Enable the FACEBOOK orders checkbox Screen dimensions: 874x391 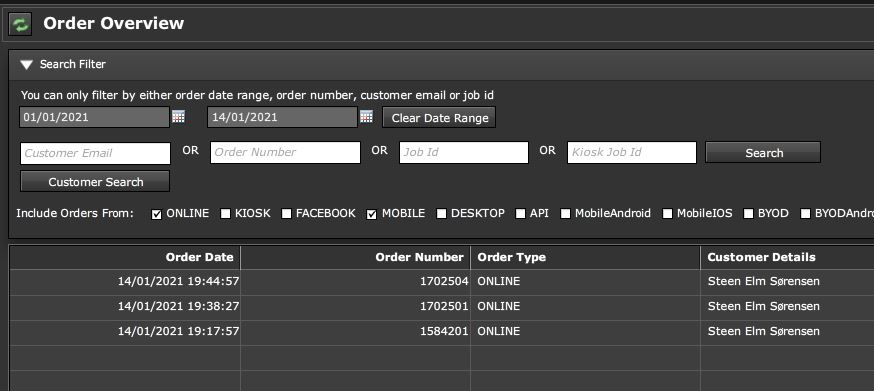click(287, 214)
